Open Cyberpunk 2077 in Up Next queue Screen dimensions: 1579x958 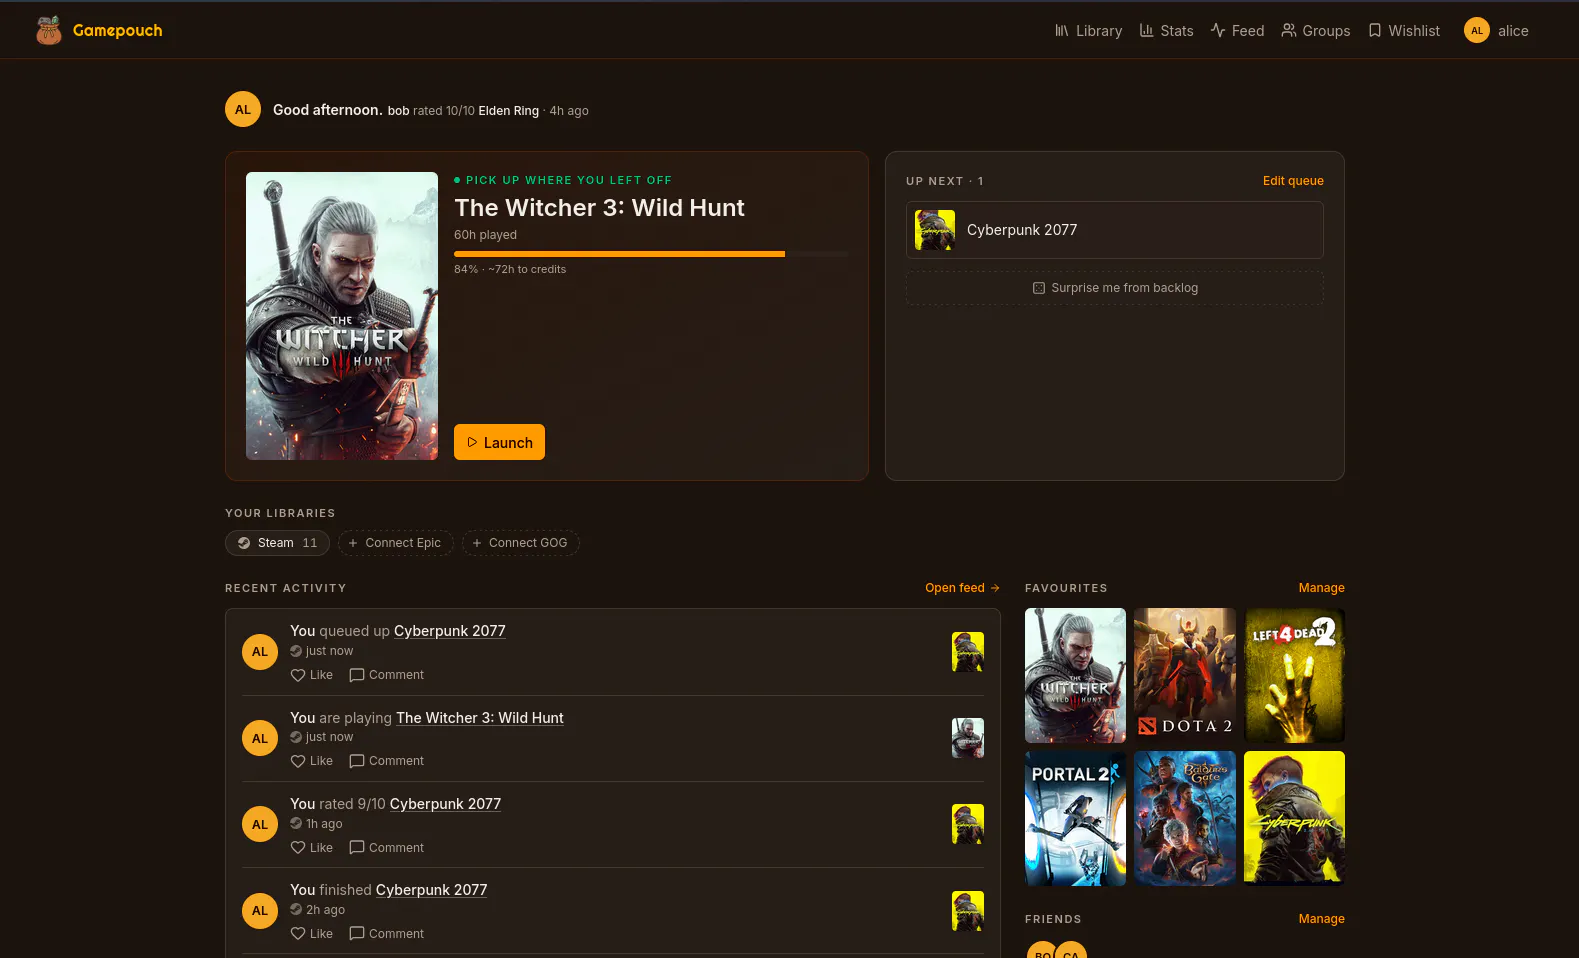click(1115, 230)
